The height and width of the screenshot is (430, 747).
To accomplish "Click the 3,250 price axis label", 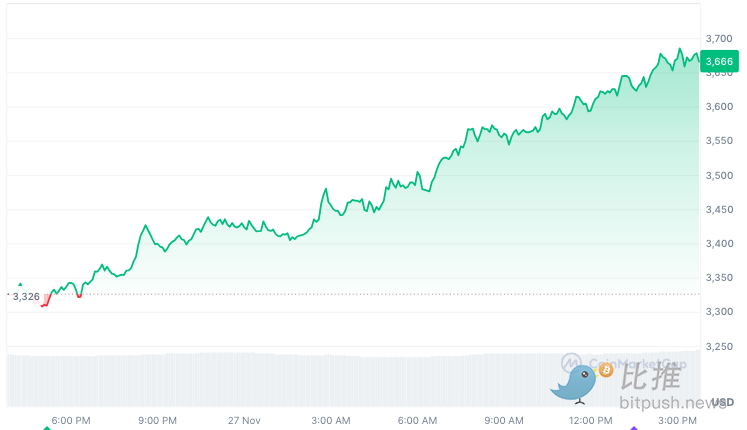I will 719,346.
